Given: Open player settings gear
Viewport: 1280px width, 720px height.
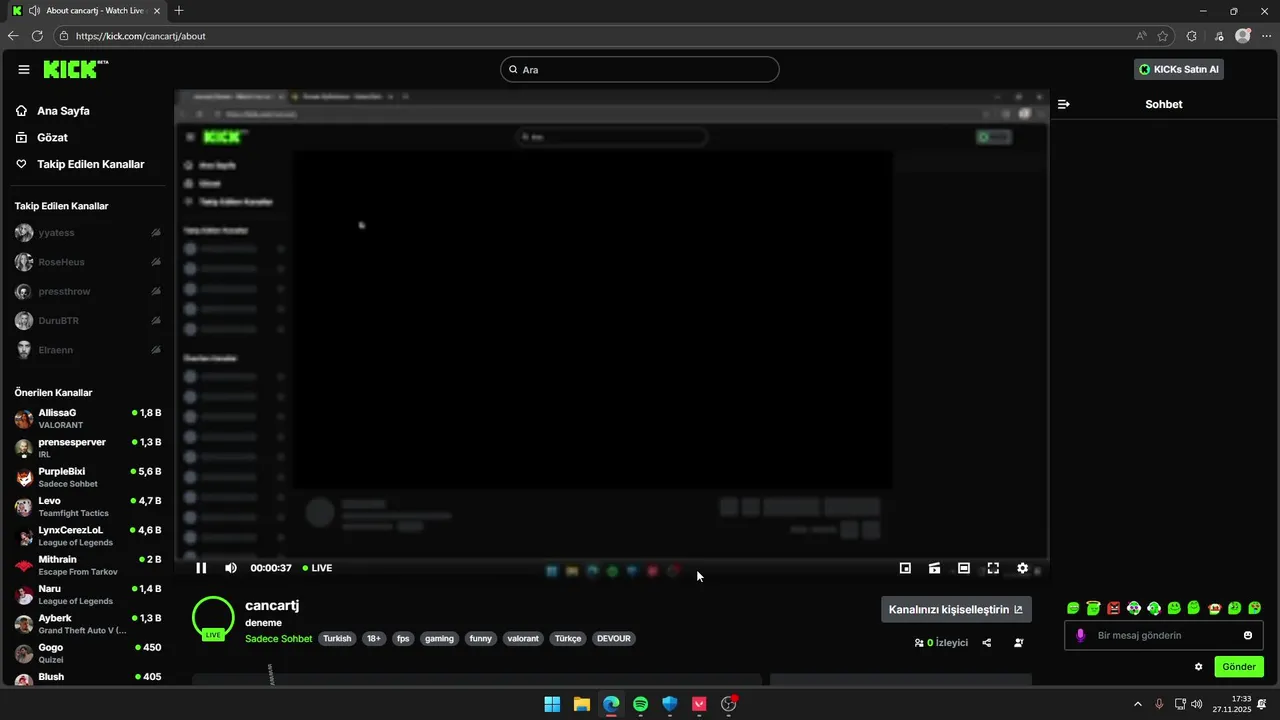Looking at the screenshot, I should (x=1022, y=568).
